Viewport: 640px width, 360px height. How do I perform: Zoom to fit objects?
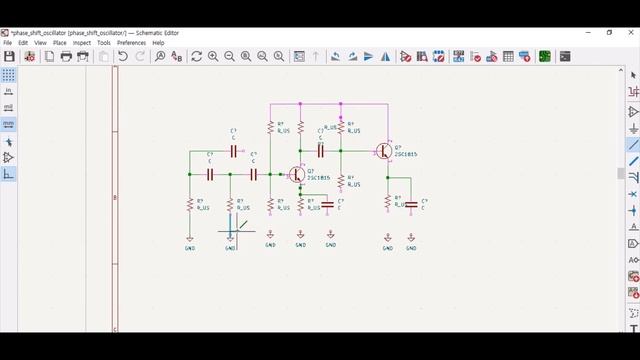(x=262, y=56)
